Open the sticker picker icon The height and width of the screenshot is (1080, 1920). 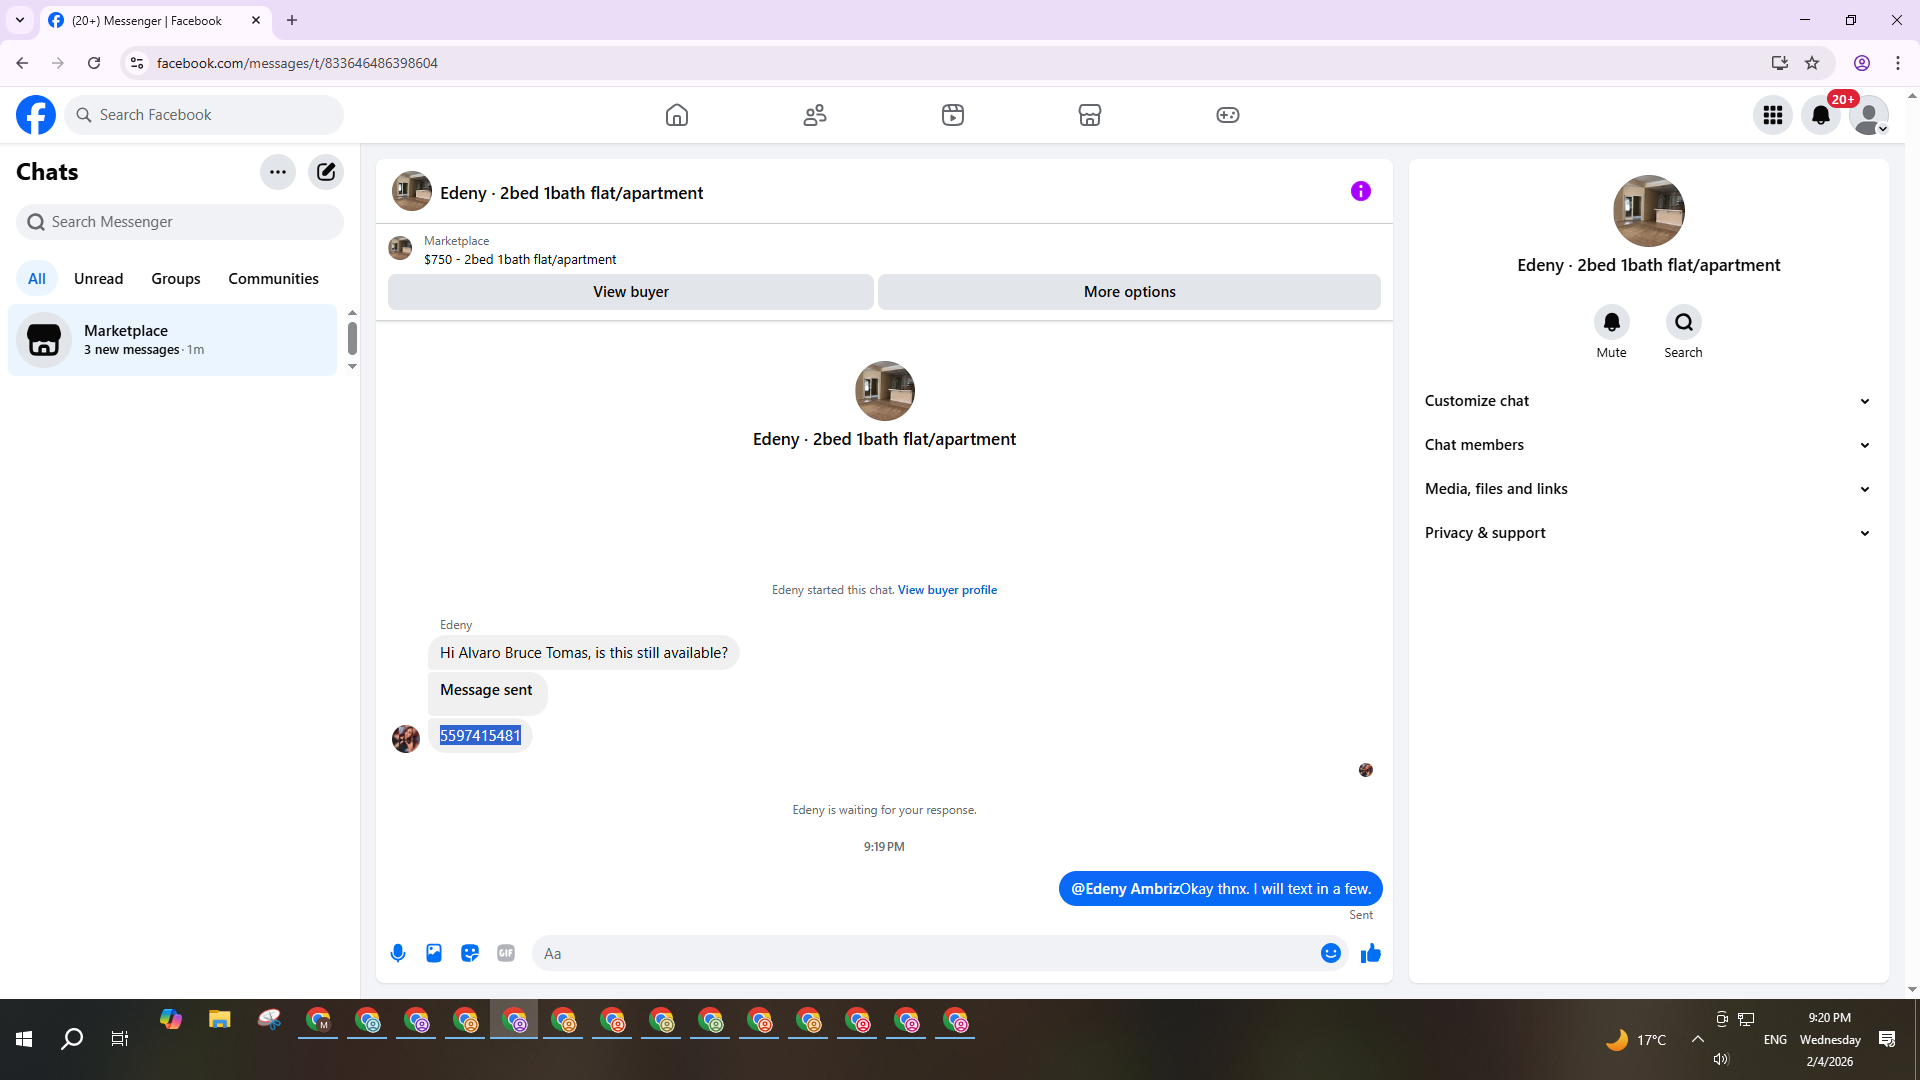click(x=470, y=953)
